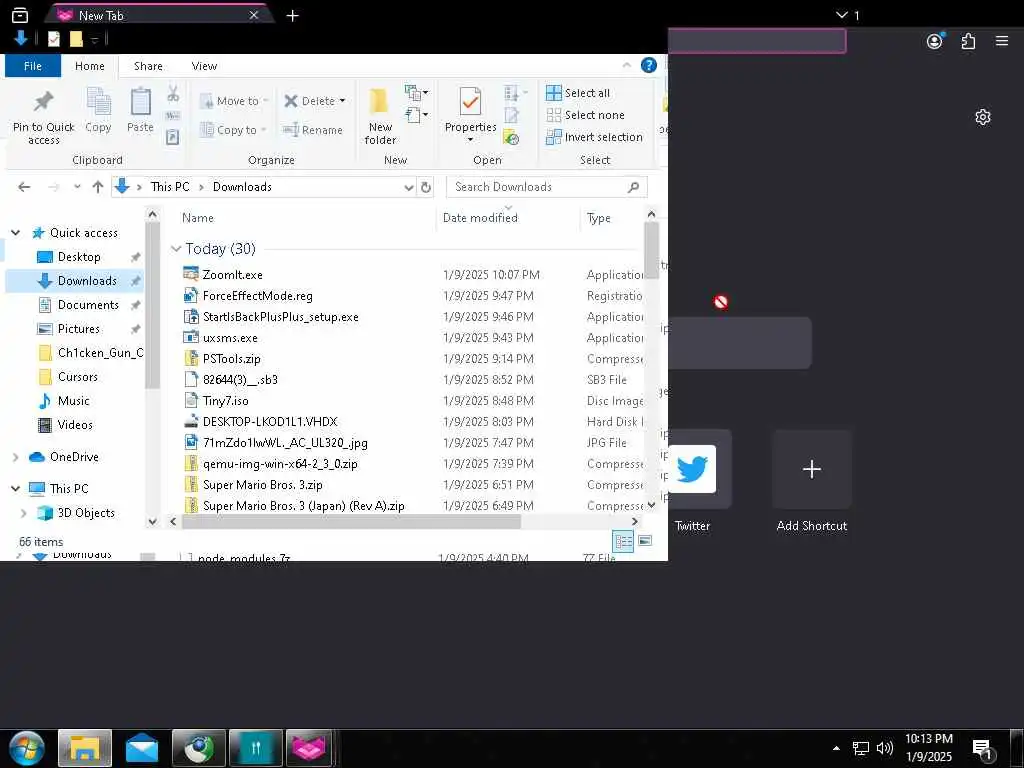Open the browser extensions icon
Image resolution: width=1024 pixels, height=768 pixels.
(x=968, y=41)
